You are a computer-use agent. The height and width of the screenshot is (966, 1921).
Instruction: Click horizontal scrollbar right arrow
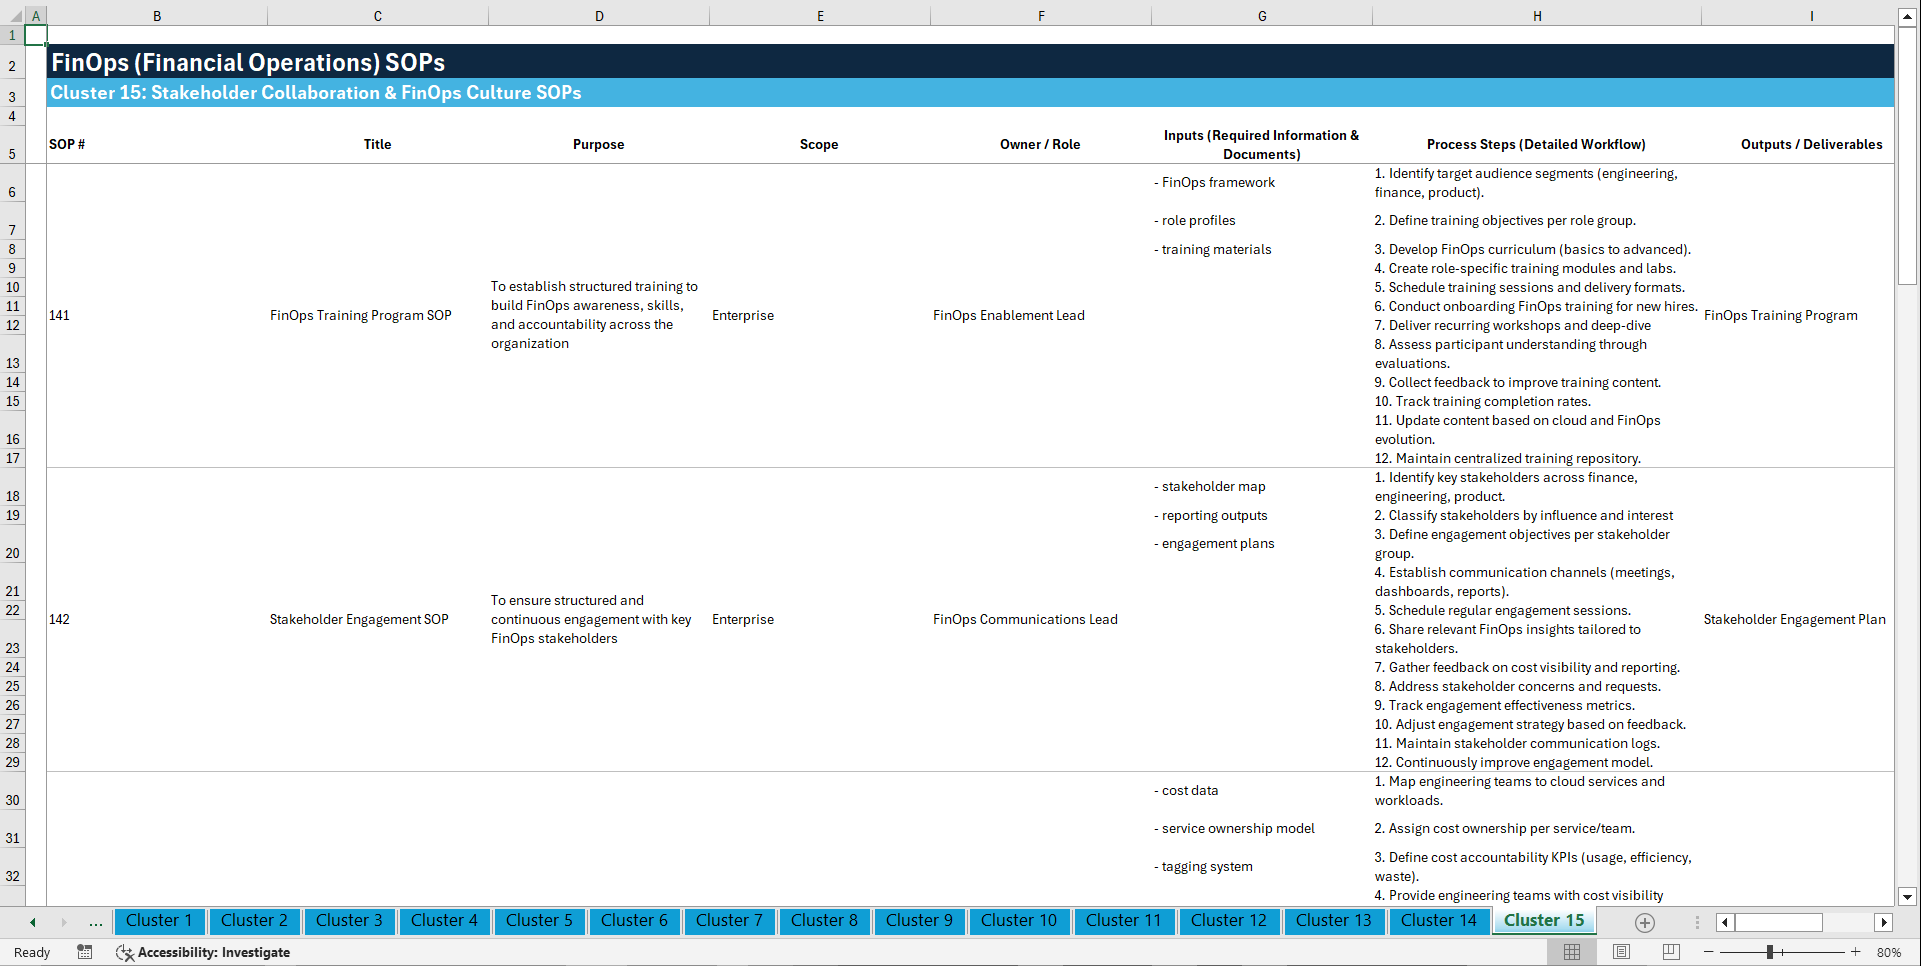coord(1884,922)
